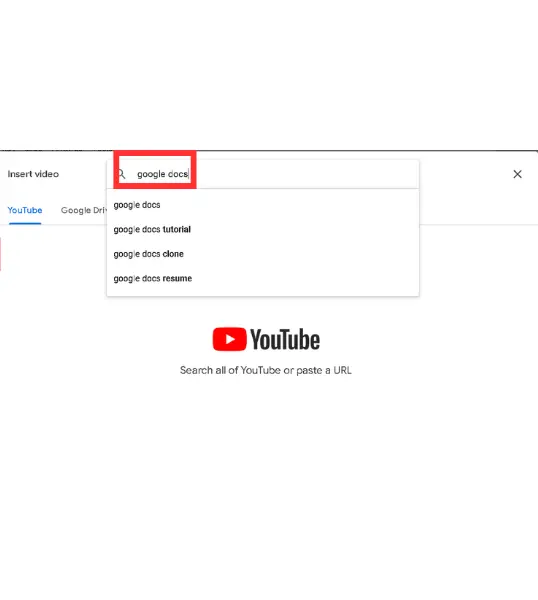Screen dimensions: 538x600
Task: Click the bold word "tutorial" in the suggestions
Action: click(177, 230)
